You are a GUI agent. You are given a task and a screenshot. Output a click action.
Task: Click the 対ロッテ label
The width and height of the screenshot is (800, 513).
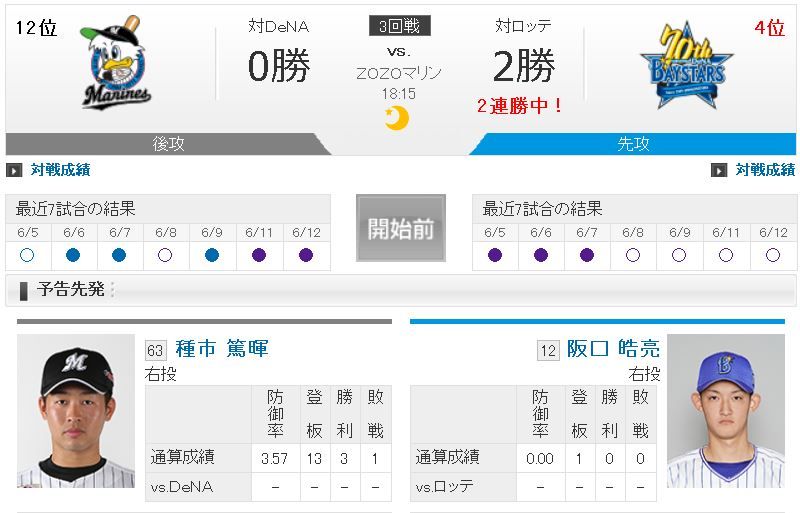pyautogui.click(x=523, y=26)
